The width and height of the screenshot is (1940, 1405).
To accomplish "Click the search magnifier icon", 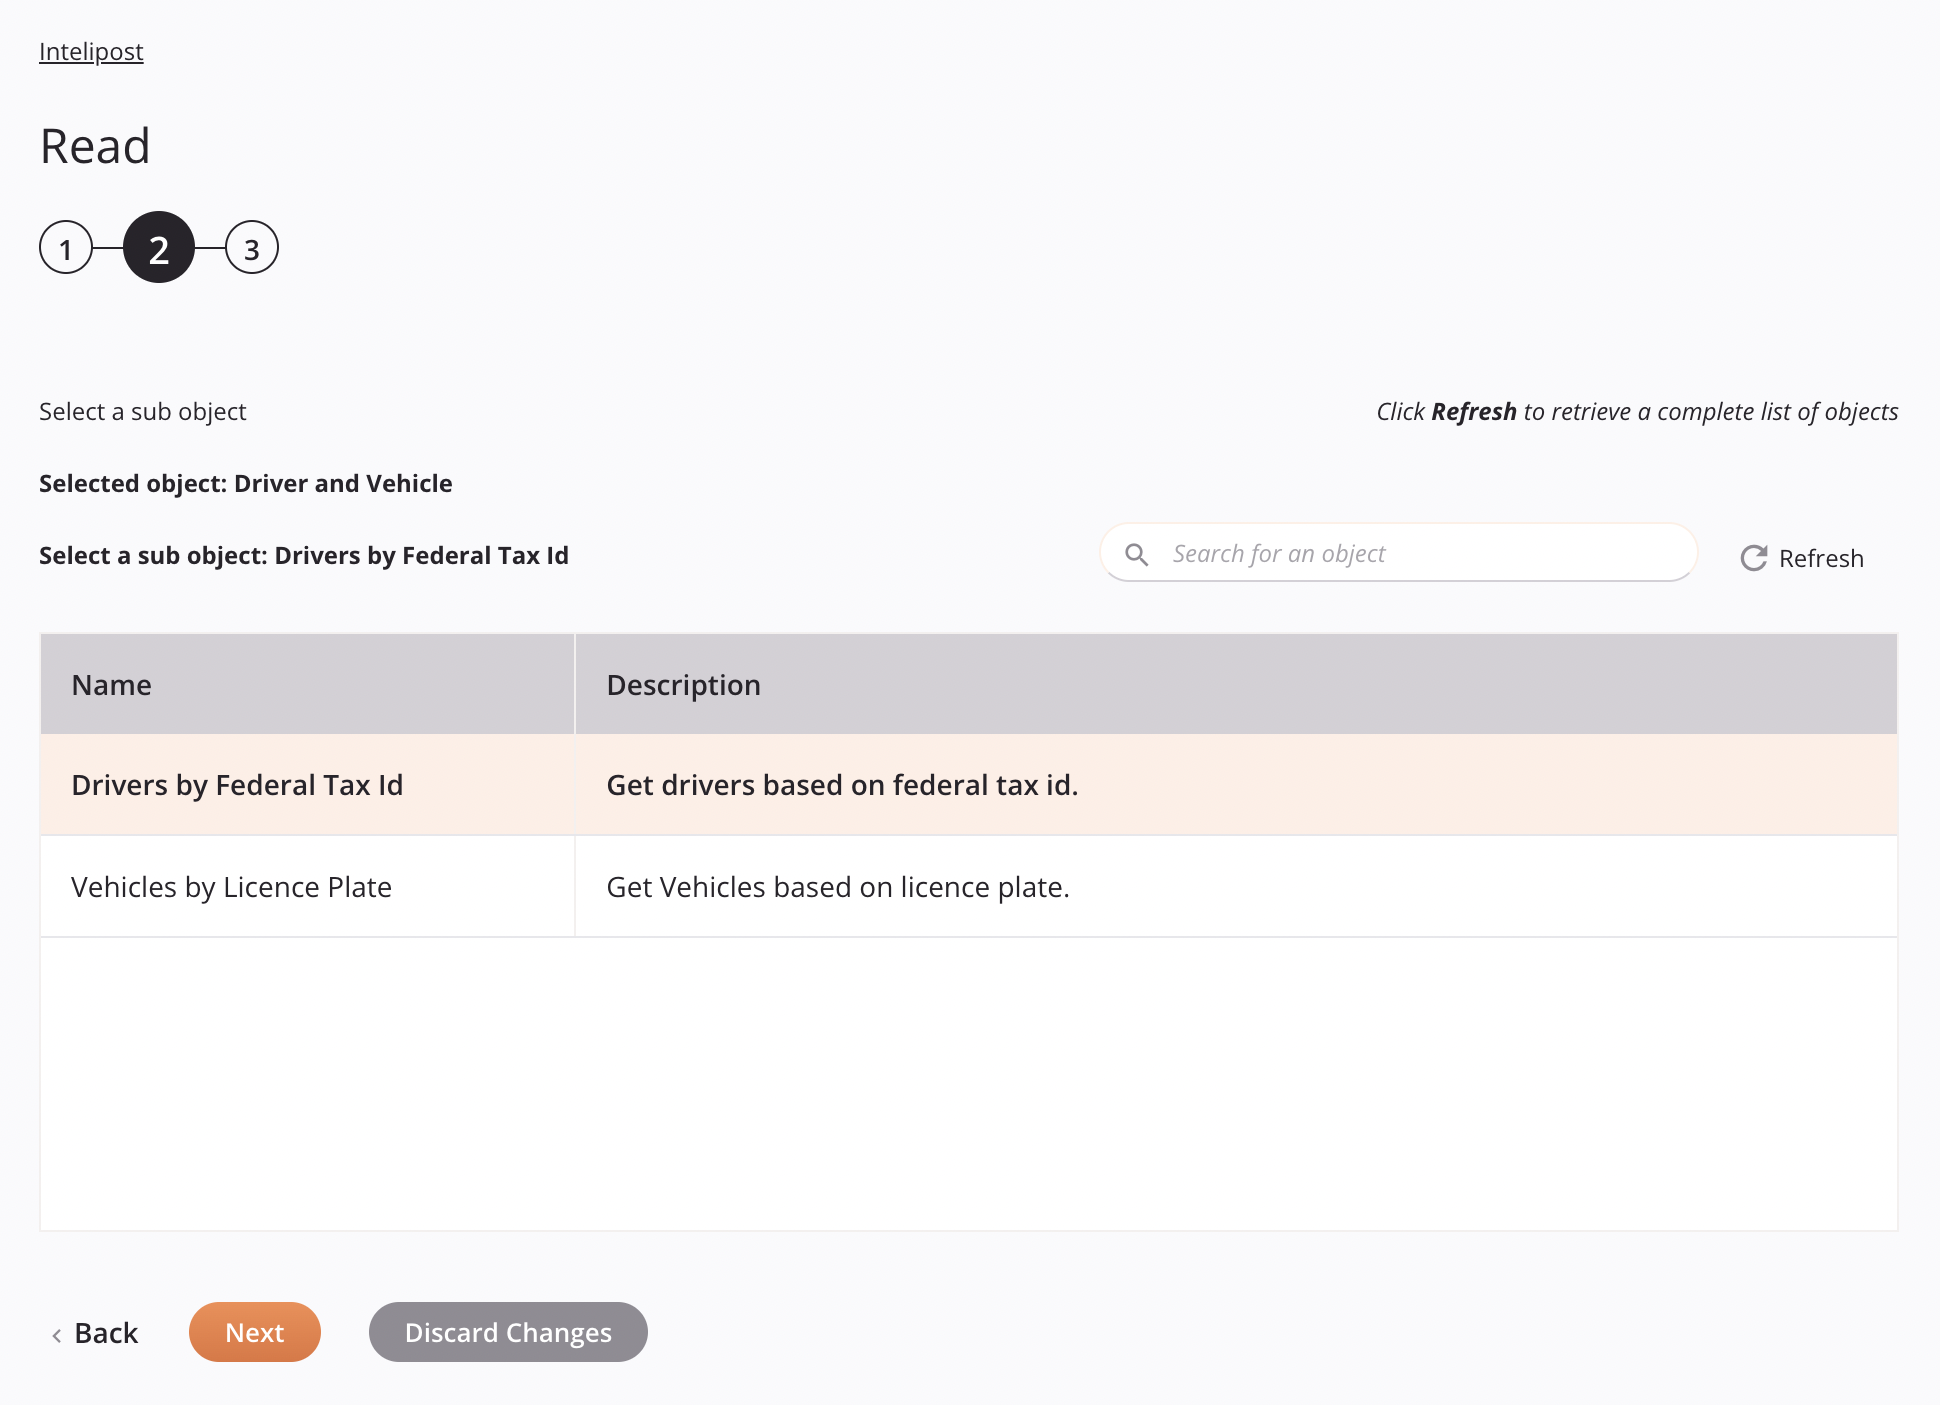I will [1137, 553].
